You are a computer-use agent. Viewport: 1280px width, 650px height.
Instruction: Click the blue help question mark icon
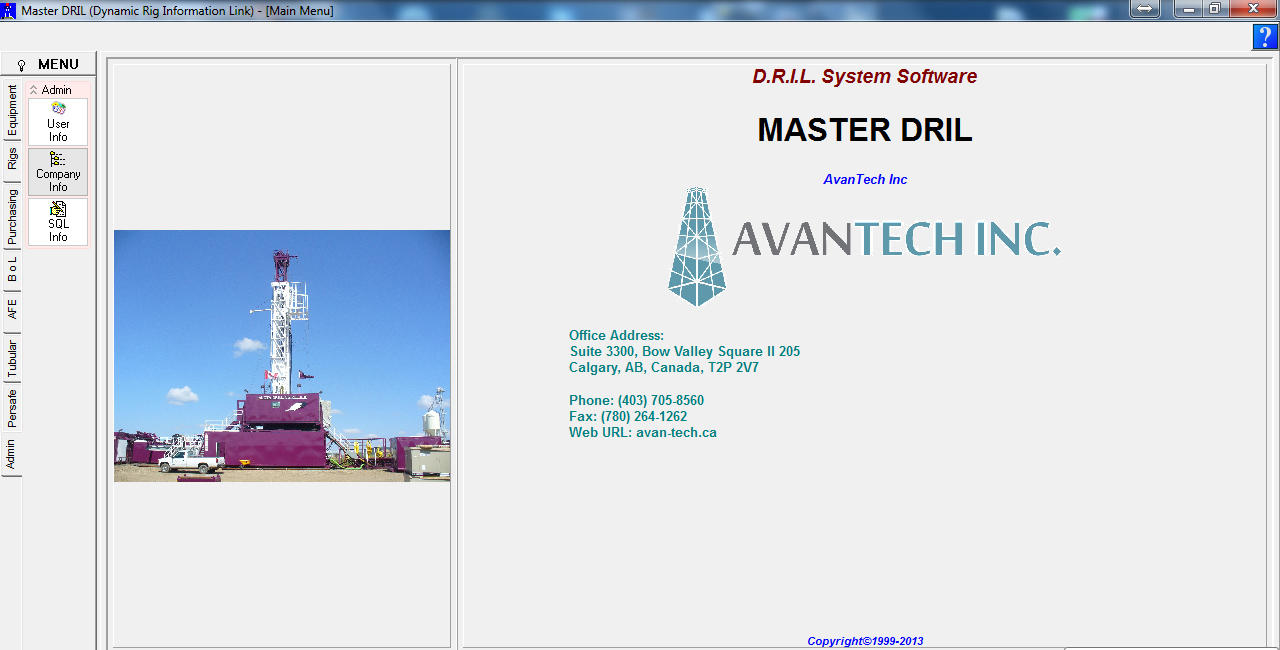click(1265, 37)
